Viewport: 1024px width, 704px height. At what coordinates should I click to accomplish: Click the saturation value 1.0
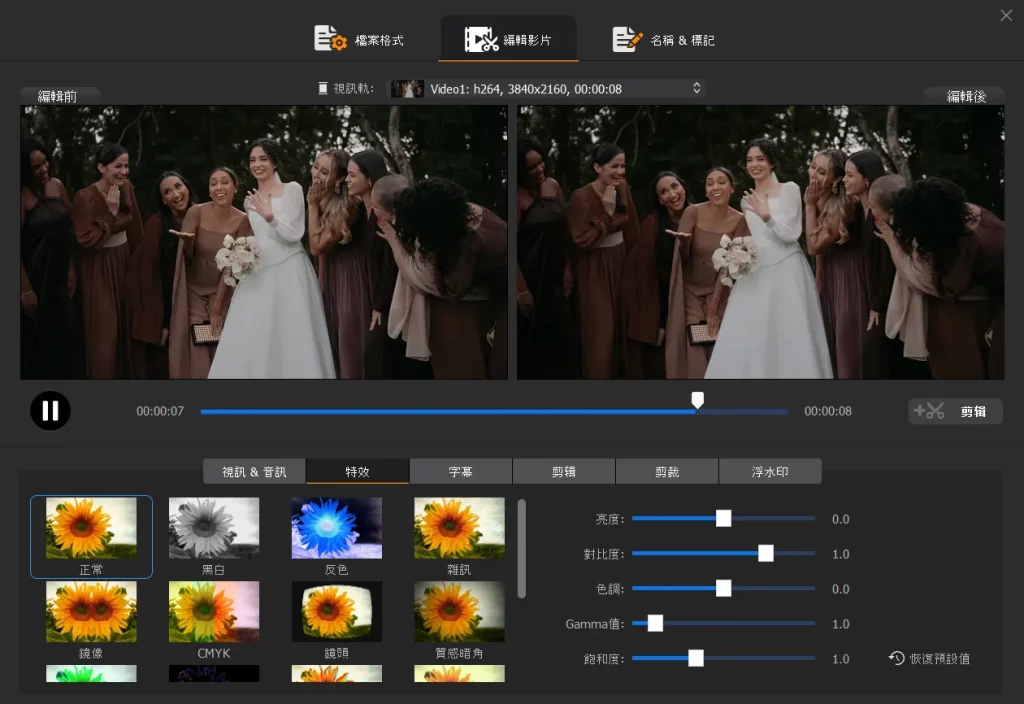click(x=840, y=659)
